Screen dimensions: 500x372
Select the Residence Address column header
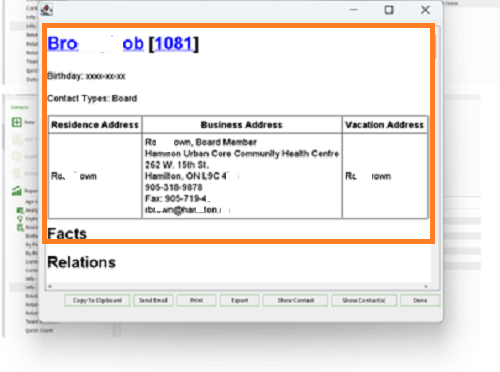[95, 125]
